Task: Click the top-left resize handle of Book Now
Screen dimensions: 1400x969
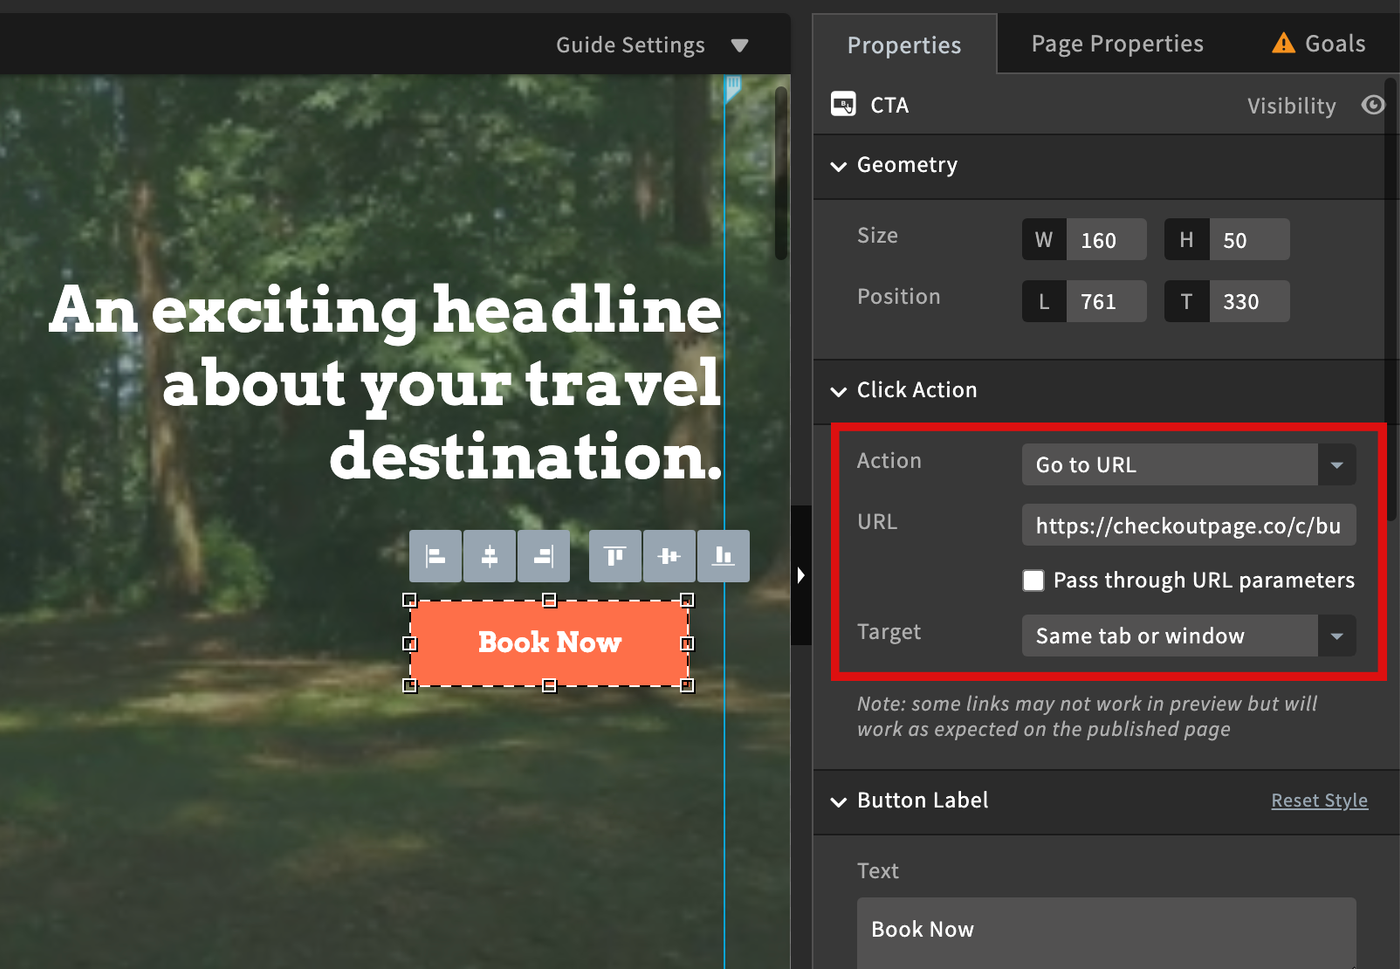Action: click(409, 600)
